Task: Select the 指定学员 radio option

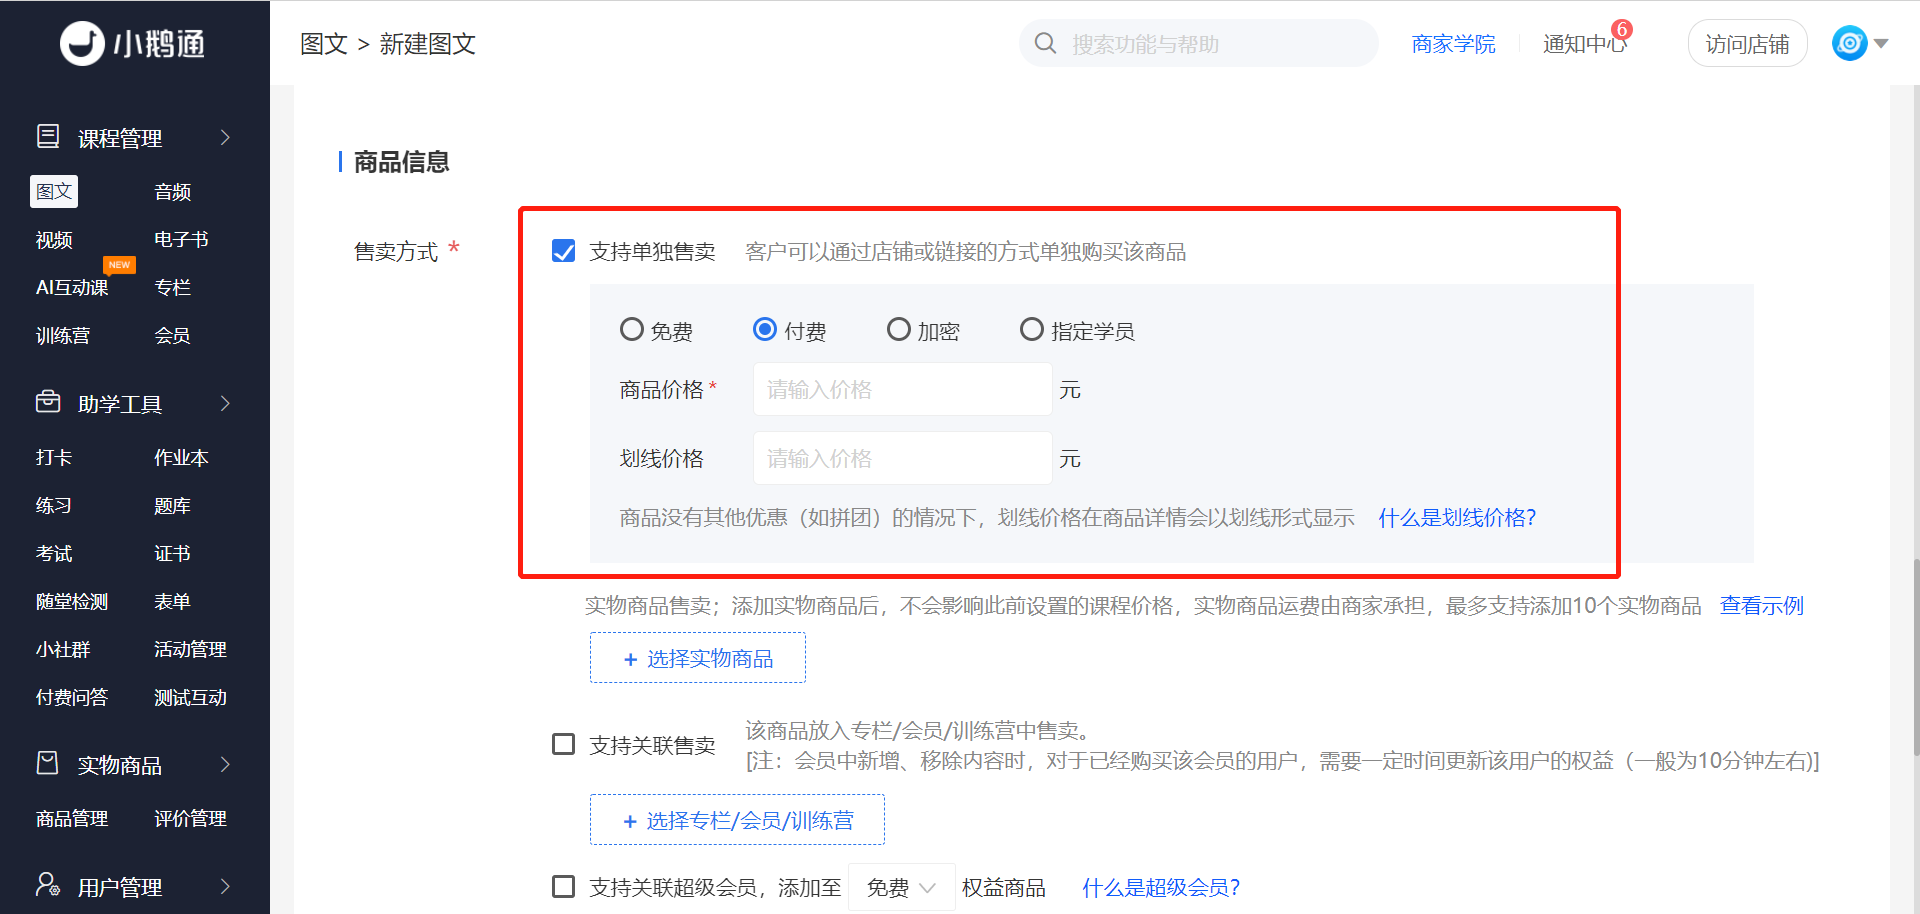Action: (1032, 329)
